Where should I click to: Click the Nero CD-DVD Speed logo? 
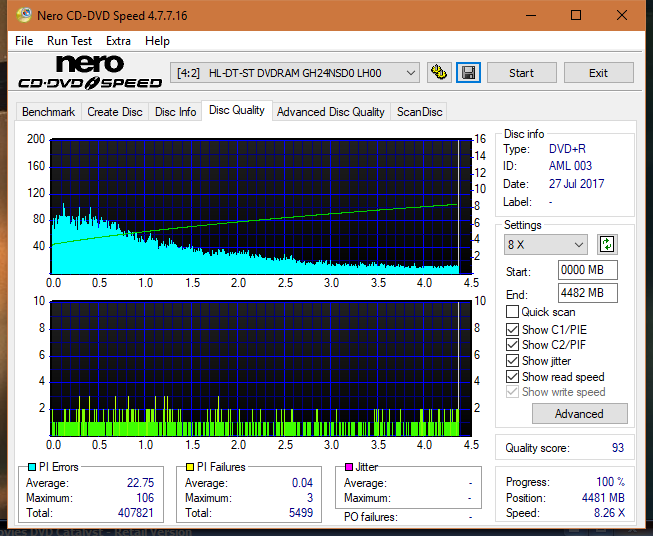(90, 73)
